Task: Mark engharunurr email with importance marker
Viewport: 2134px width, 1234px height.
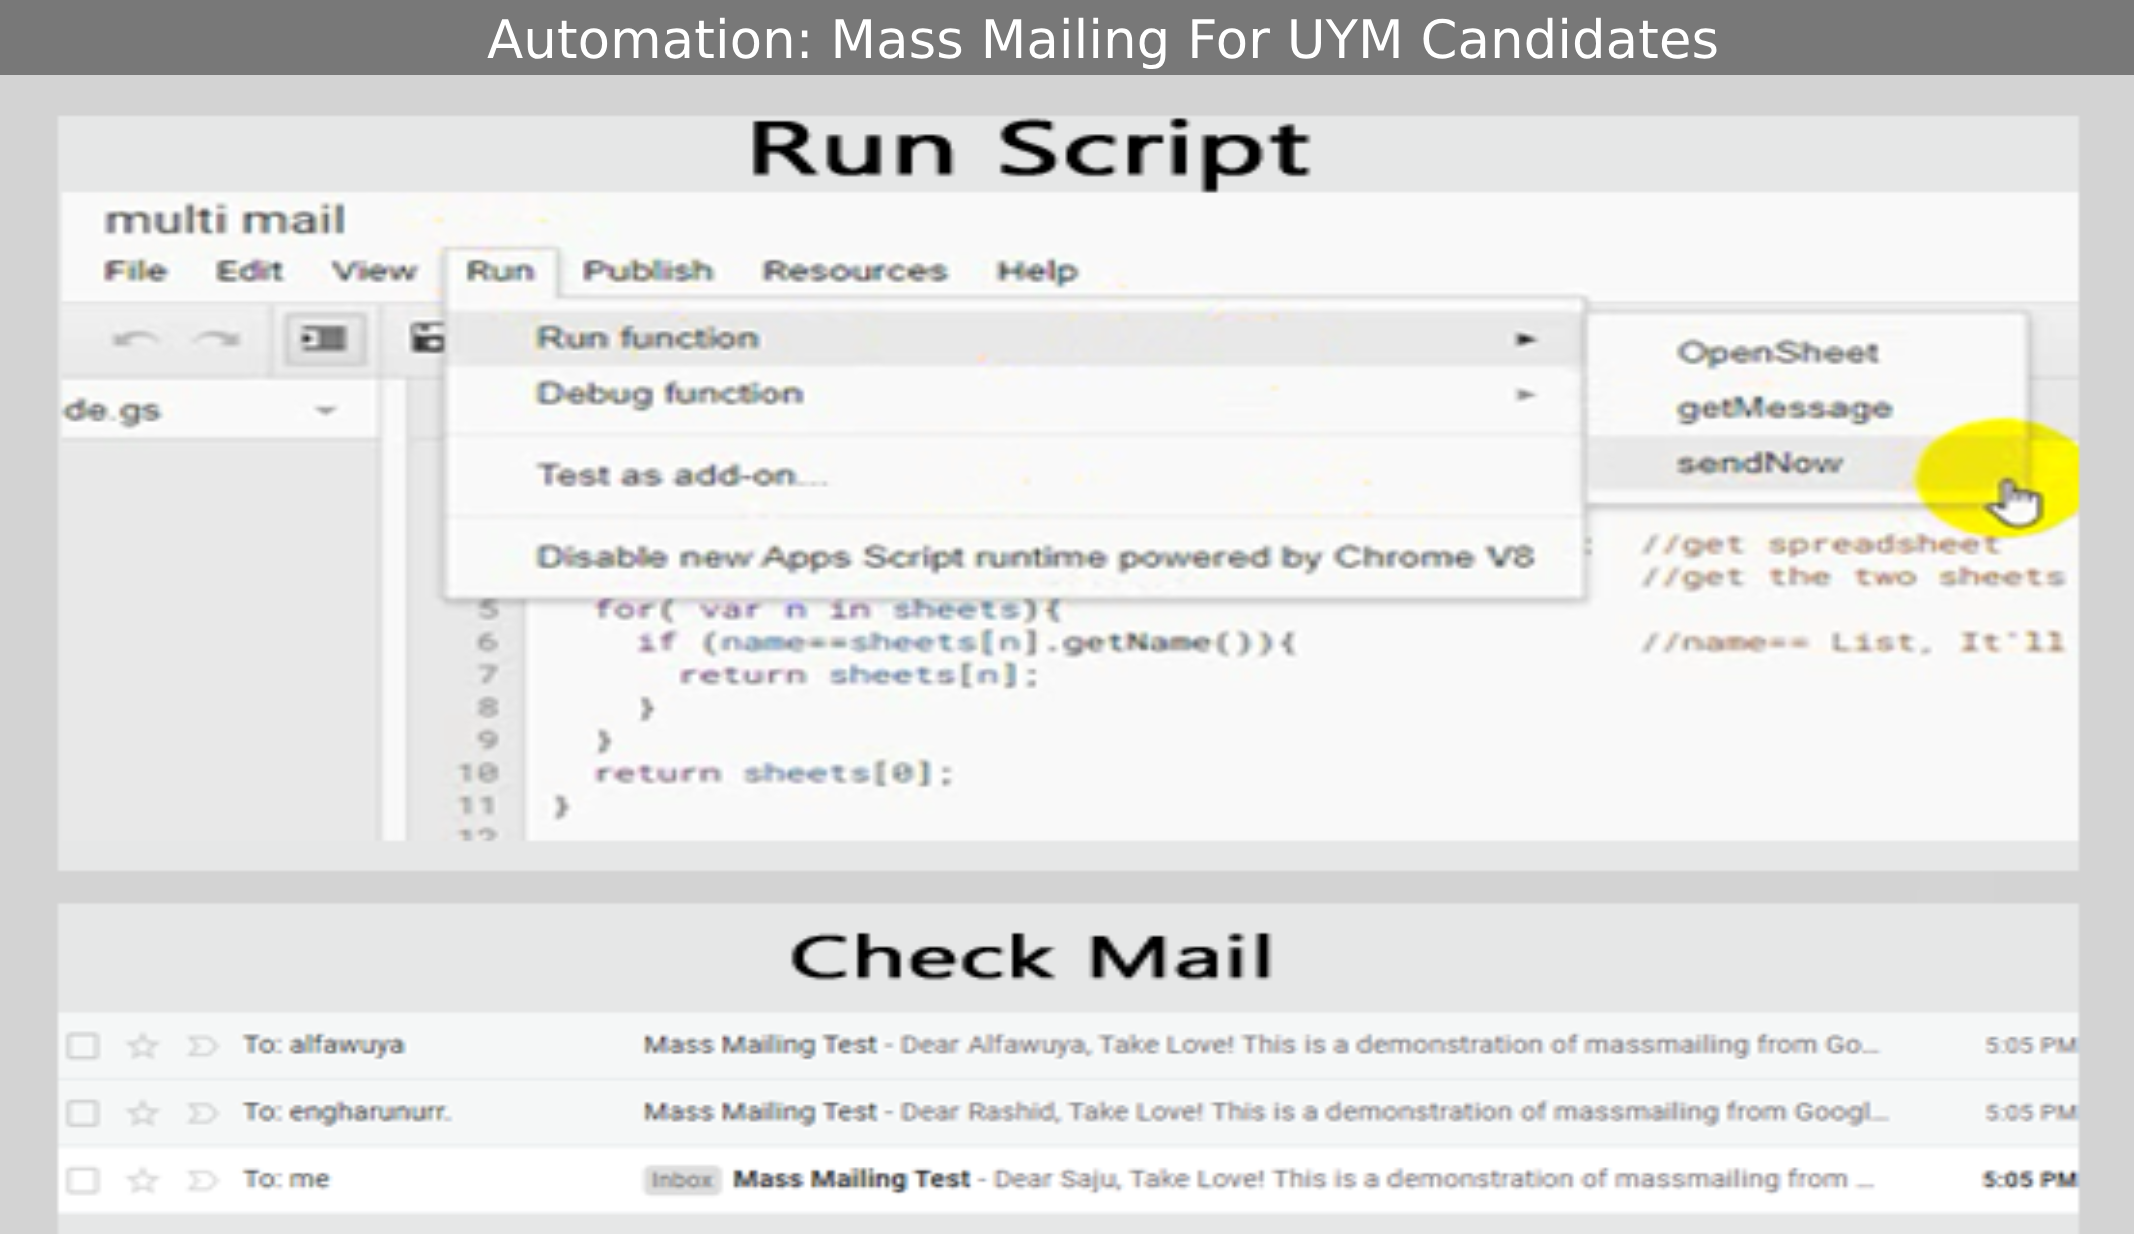Action: pyautogui.click(x=202, y=1112)
